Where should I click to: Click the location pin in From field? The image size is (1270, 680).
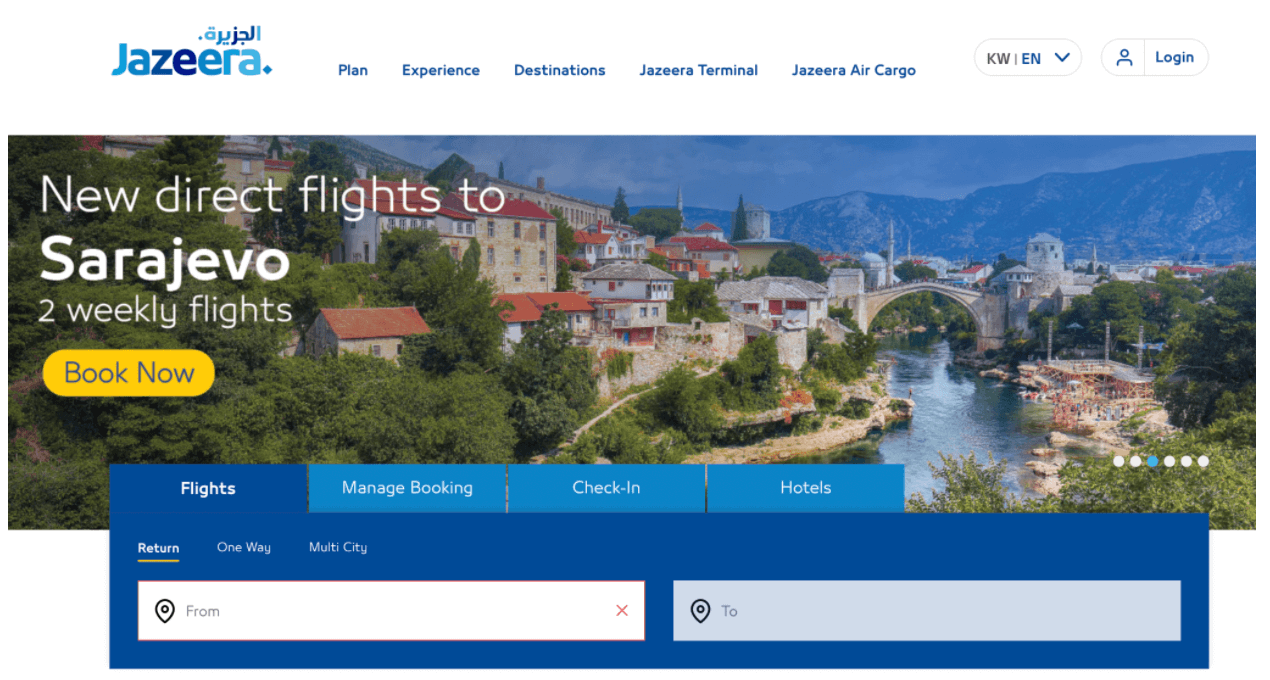click(165, 611)
